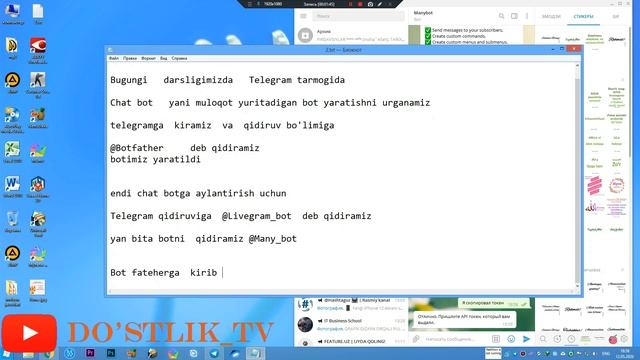Open the bot commands keyboard icon
Image resolution: width=640 pixels, height=360 pixels.
click(496, 339)
